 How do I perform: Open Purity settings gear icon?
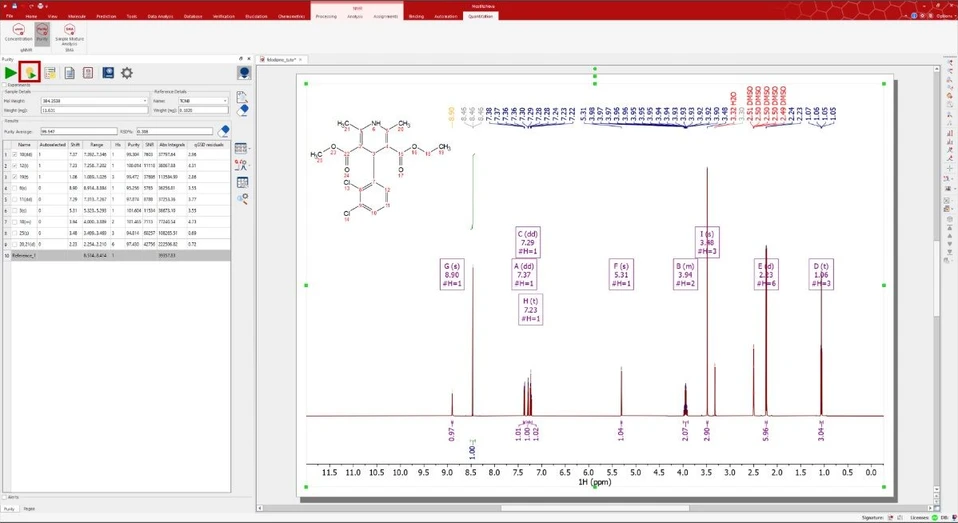pos(126,73)
